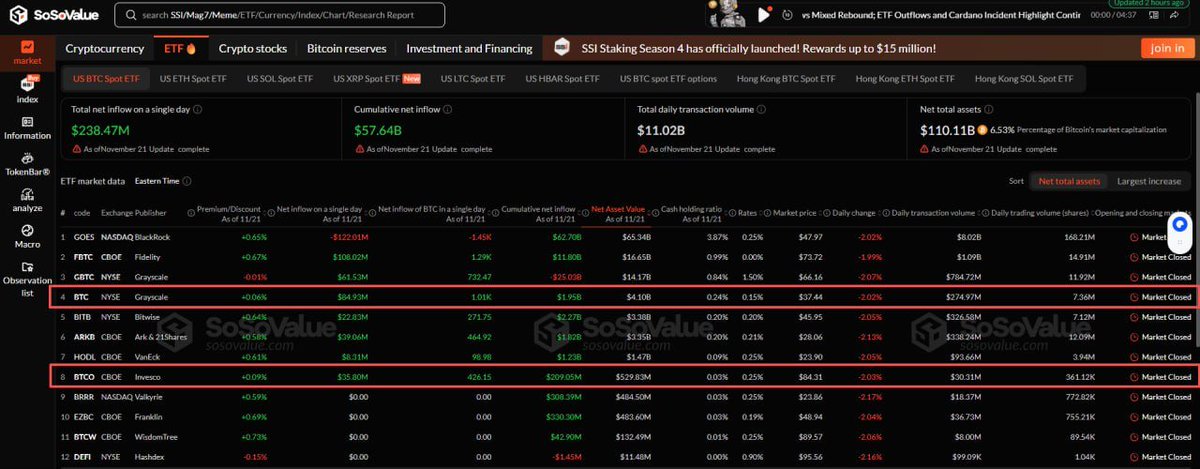Click the info icon beside Total net inflow
The image size is (1200, 469).
click(x=197, y=109)
